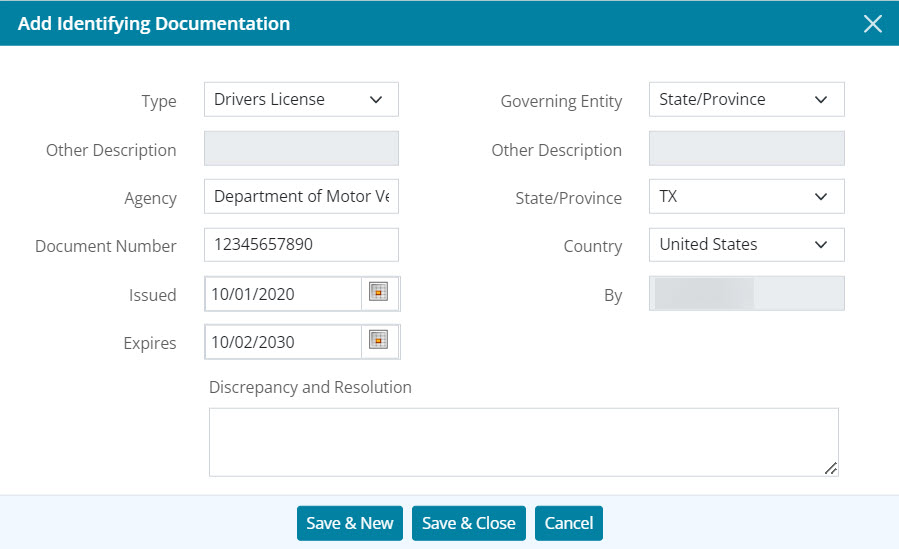Screen dimensions: 899x549
Task: Open the Issued date calendar picker
Action: pyautogui.click(x=378, y=292)
